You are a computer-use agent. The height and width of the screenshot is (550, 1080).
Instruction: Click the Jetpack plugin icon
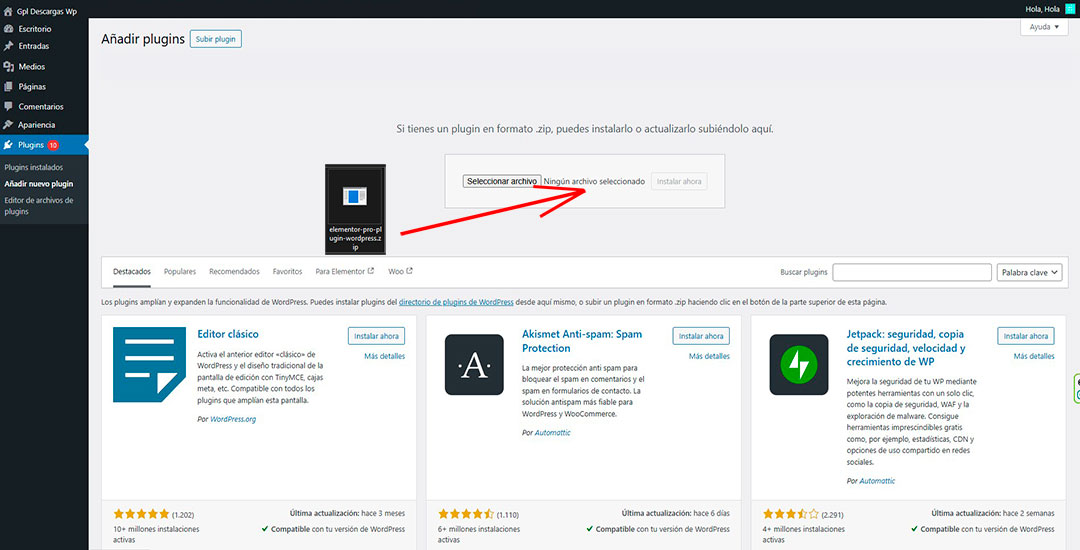(x=798, y=364)
